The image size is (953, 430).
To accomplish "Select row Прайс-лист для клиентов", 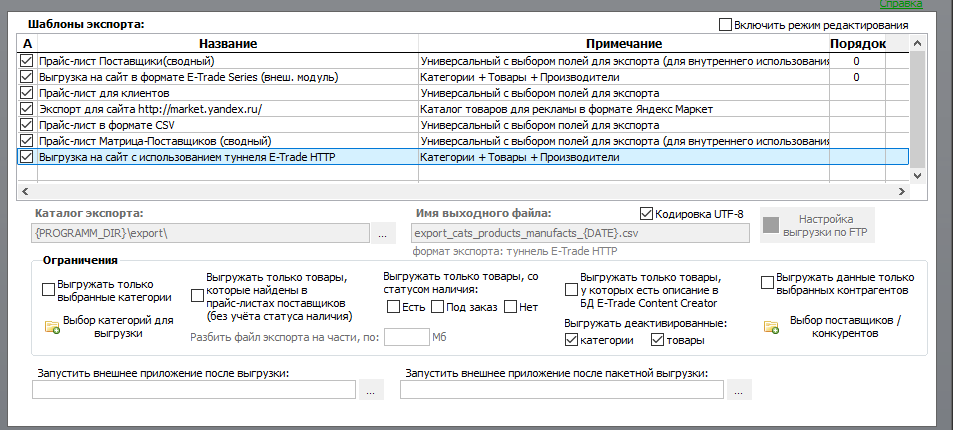I will 463,93.
